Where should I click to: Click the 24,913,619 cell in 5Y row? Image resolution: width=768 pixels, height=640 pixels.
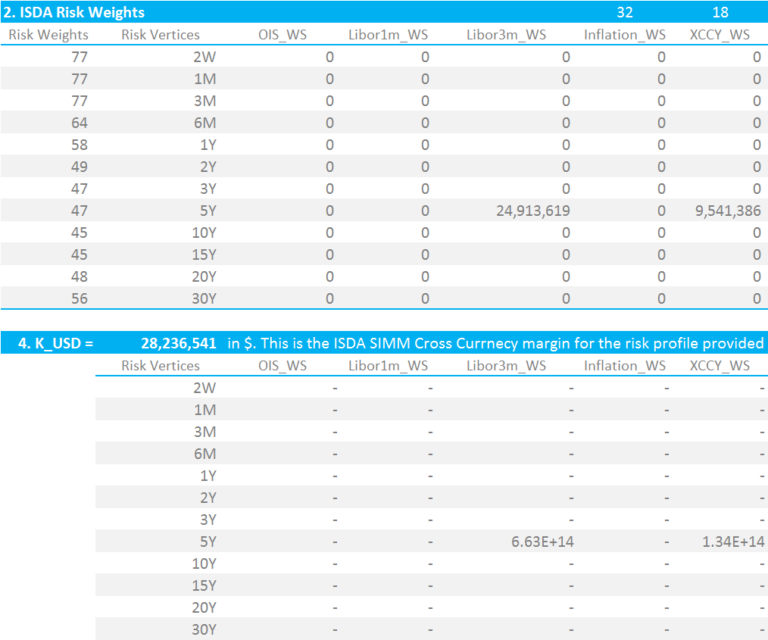[x=533, y=211]
